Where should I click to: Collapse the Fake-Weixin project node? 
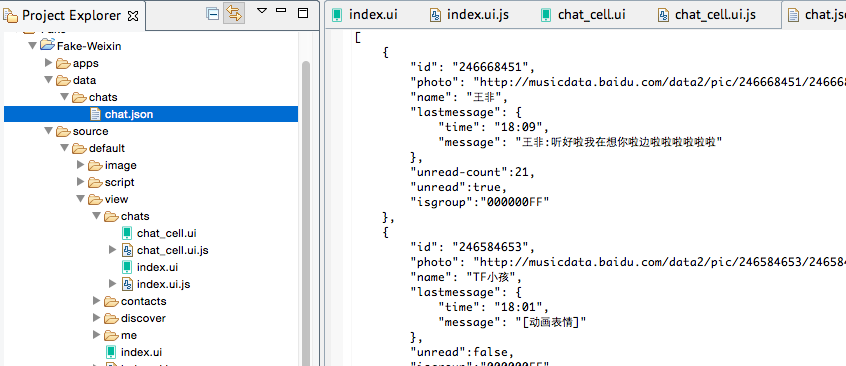pos(33,46)
